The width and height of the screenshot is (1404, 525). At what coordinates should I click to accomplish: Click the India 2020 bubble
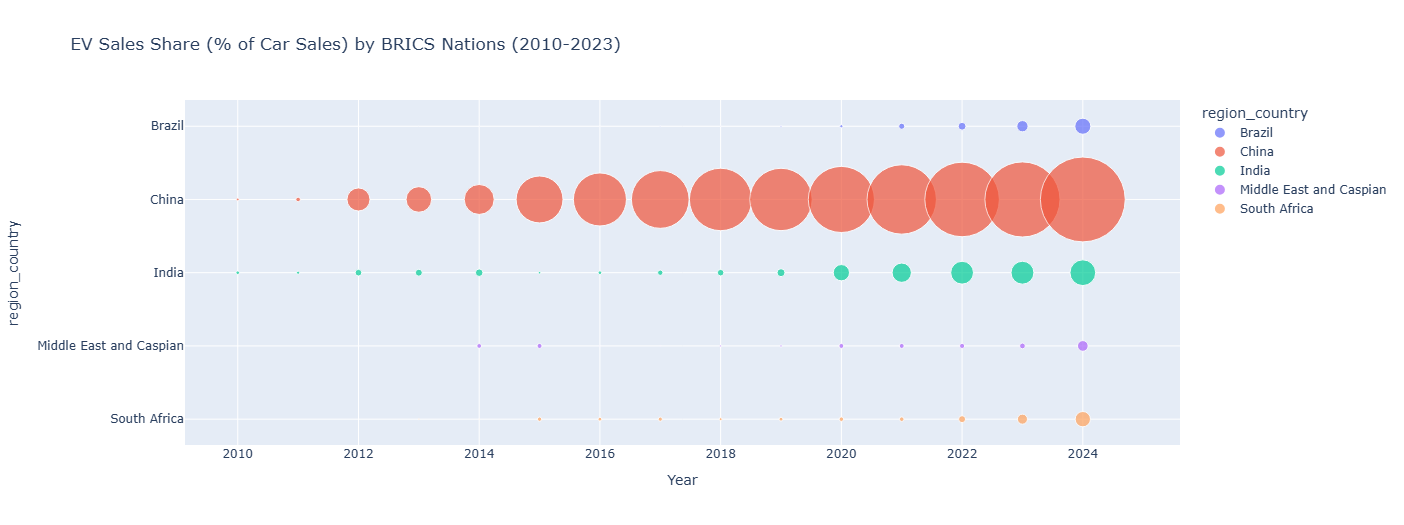coord(841,272)
